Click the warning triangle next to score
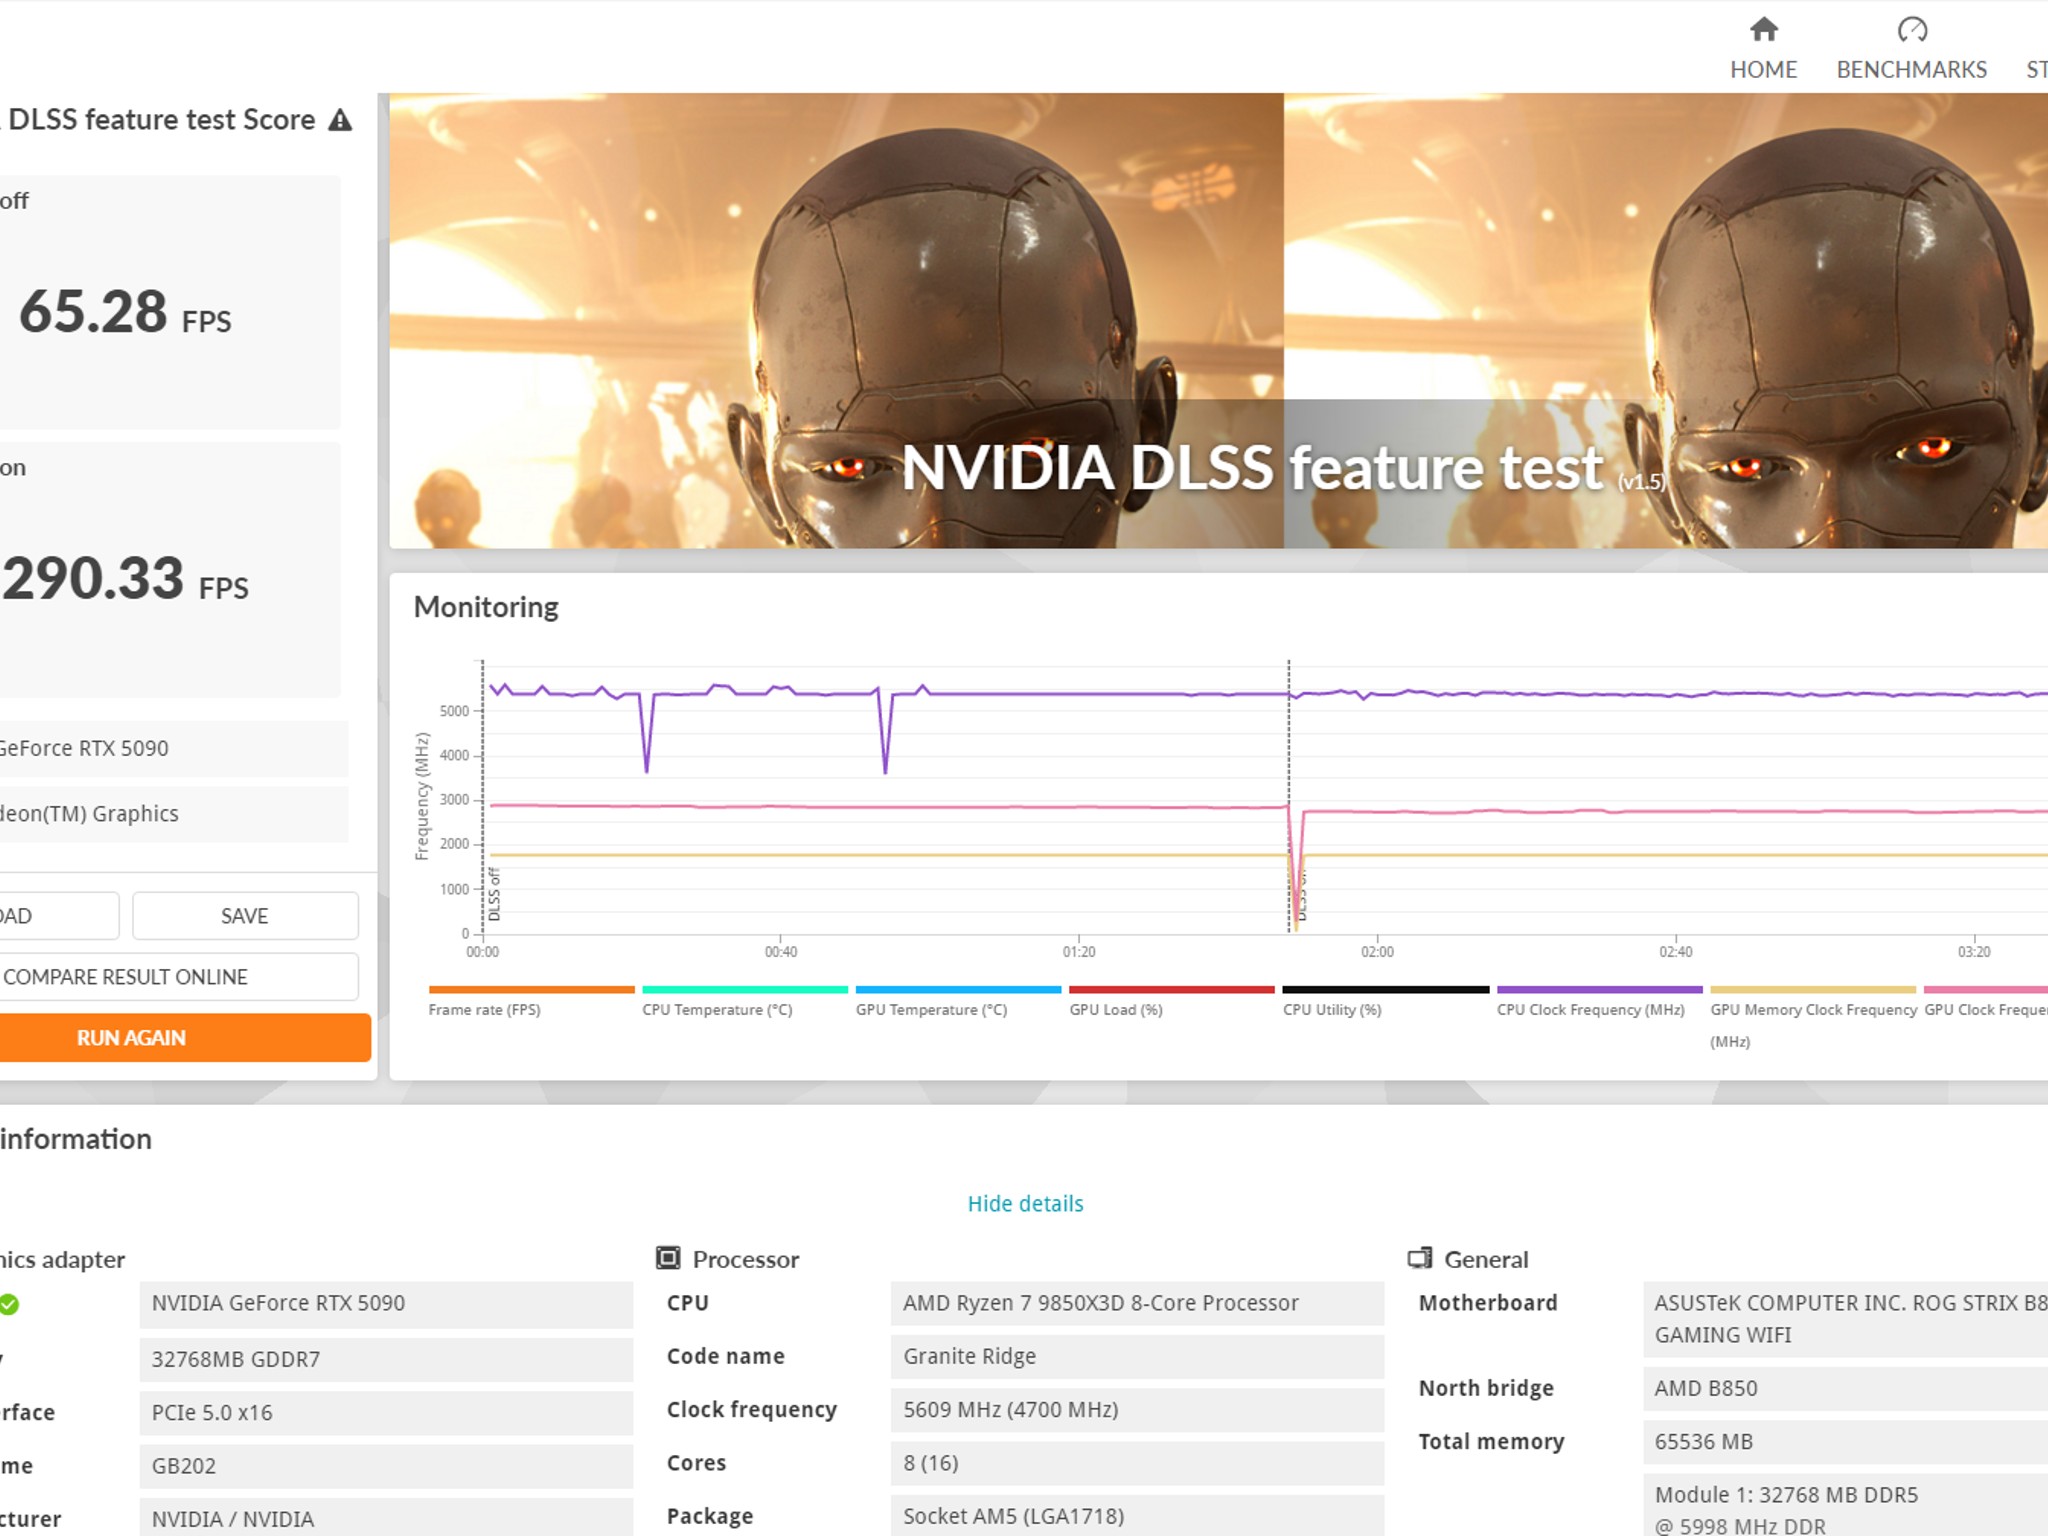Screen dimensions: 2048x1536 pos(341,120)
